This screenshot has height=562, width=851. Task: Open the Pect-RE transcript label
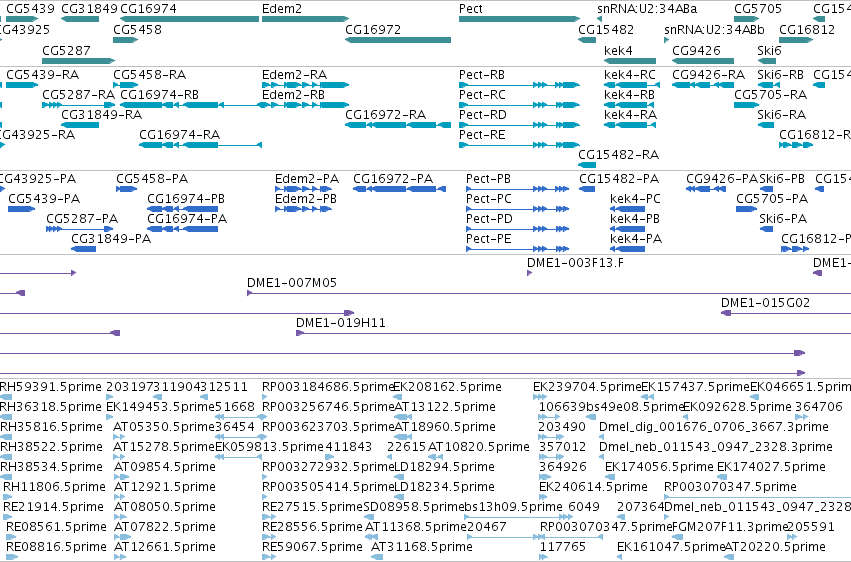tap(482, 135)
